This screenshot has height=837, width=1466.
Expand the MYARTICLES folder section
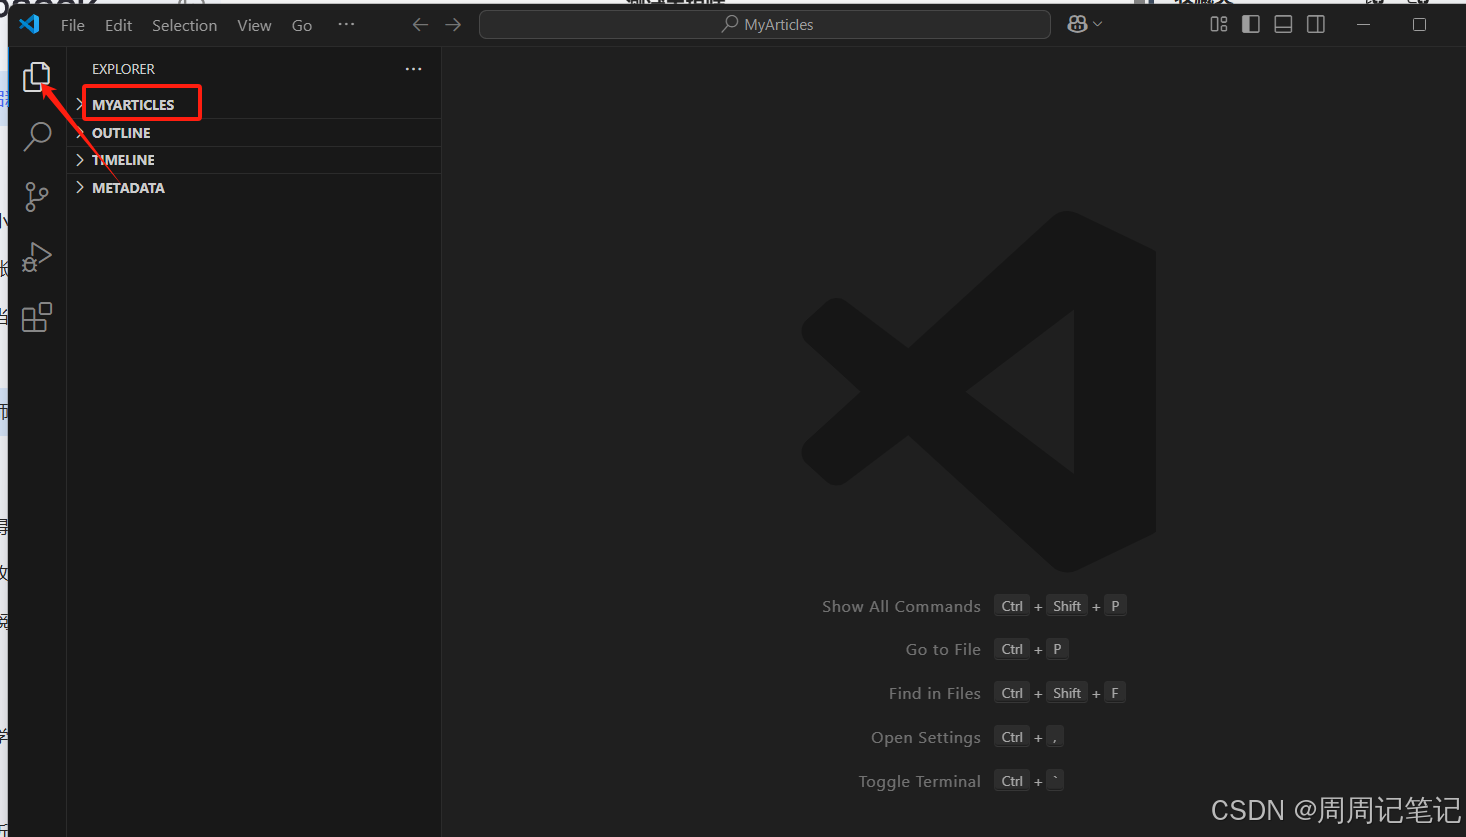[x=254, y=105]
